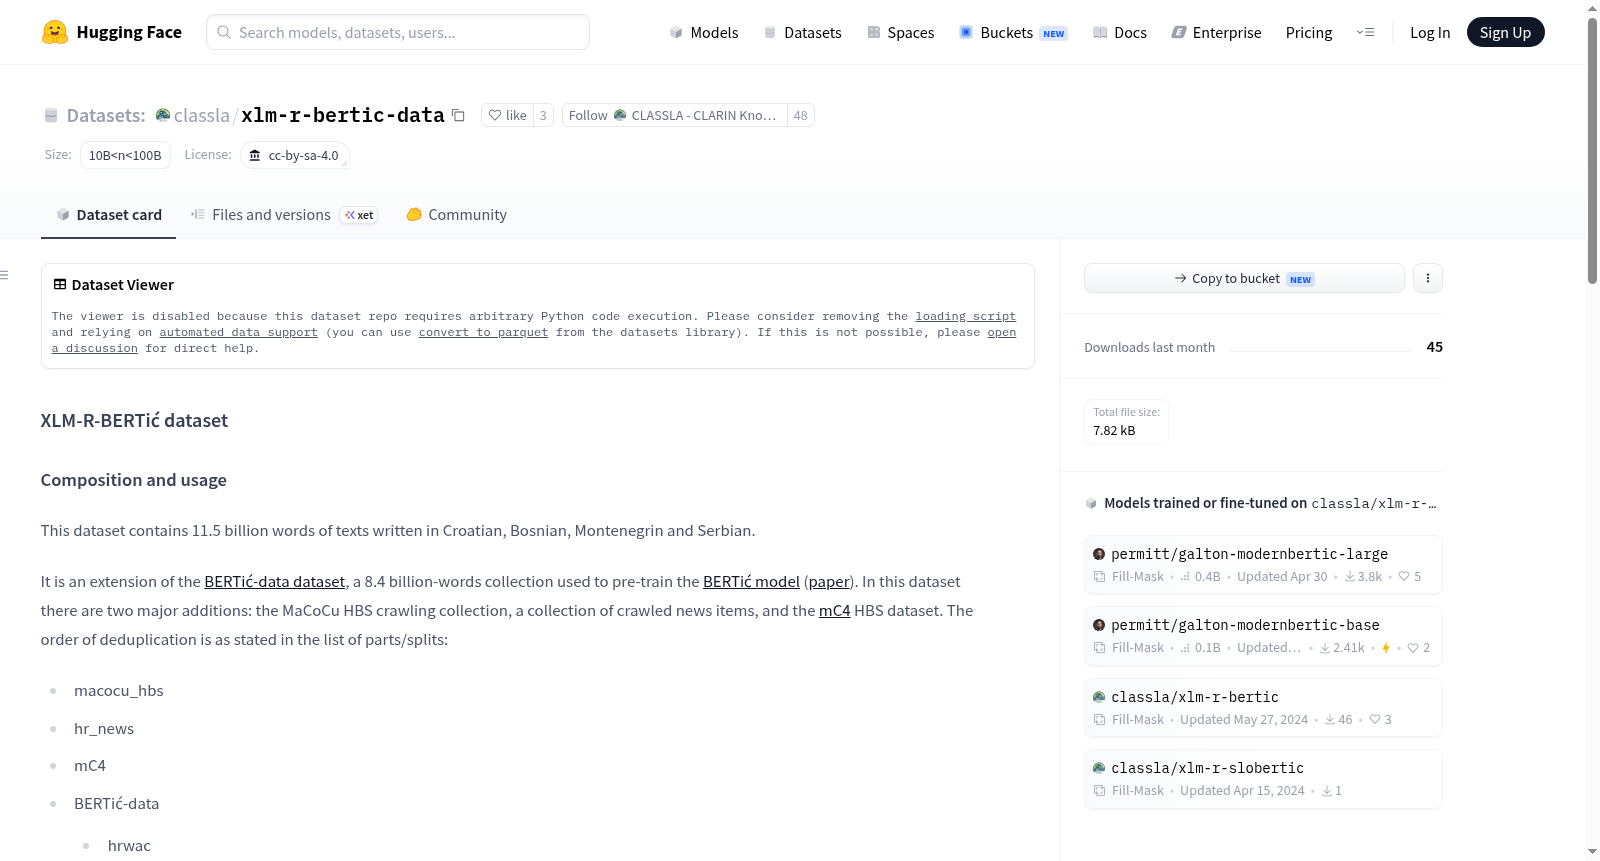Switch to the Dataset card tab
The height and width of the screenshot is (861, 1600).
(x=109, y=214)
